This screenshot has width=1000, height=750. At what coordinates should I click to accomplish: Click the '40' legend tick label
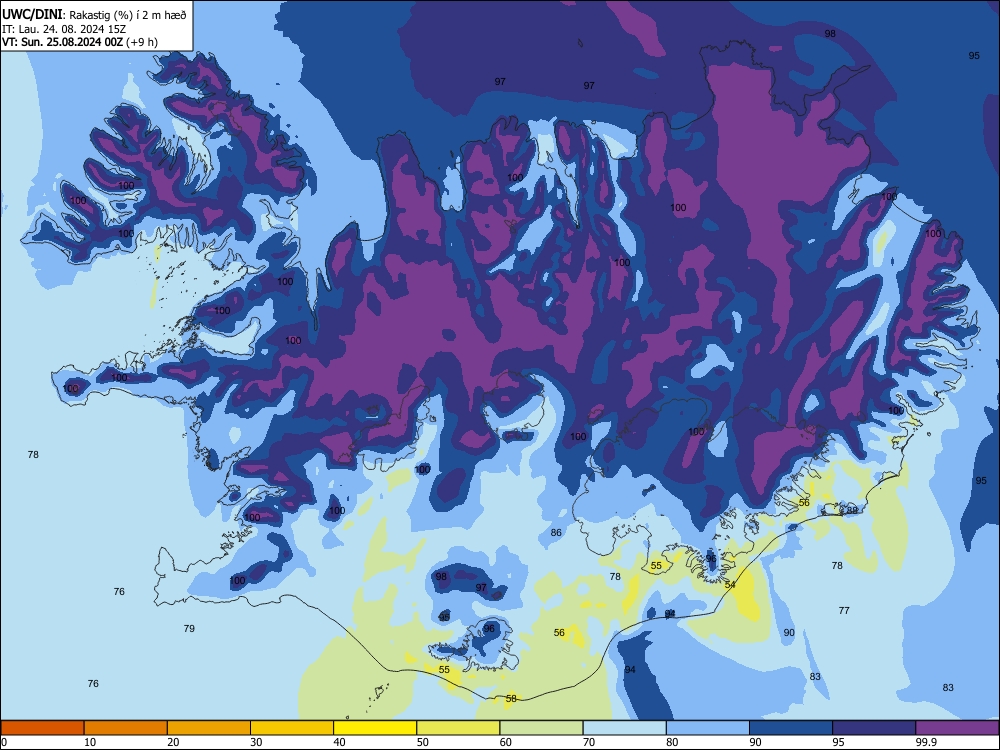(x=339, y=742)
